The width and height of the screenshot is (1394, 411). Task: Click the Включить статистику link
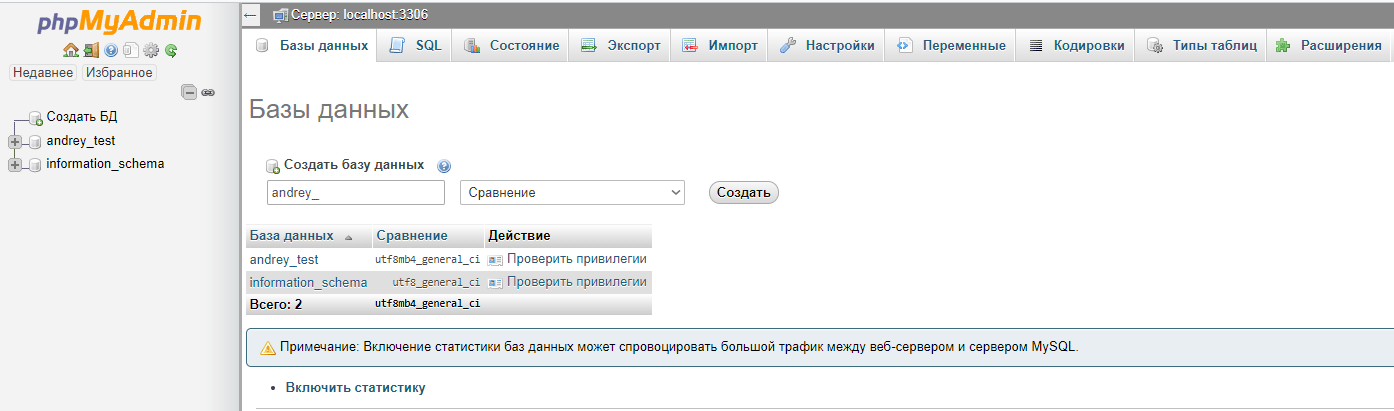(355, 388)
